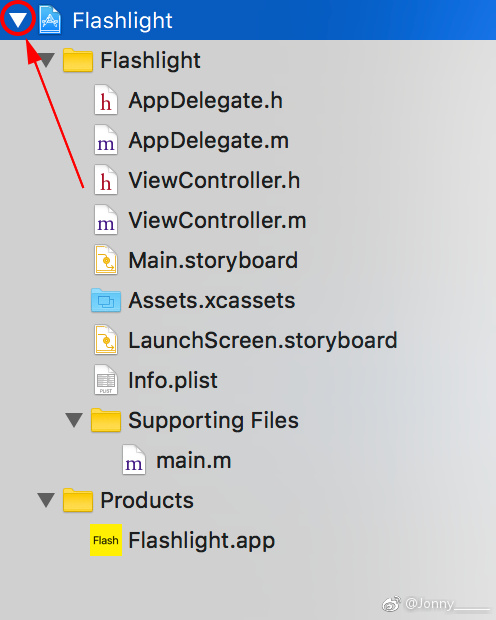Collapse the Supporting Files group triangle
Viewport: 496px width, 620px height.
pos(74,420)
